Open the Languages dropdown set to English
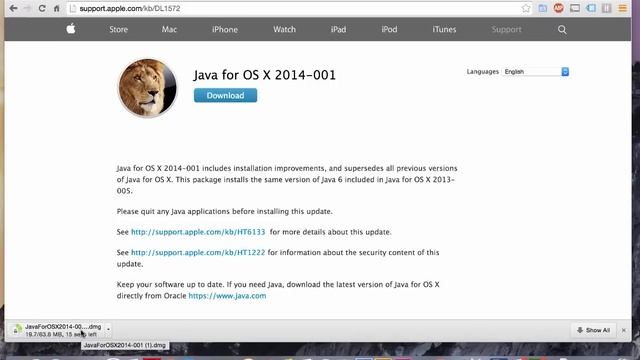Image resolution: width=640 pixels, height=360 pixels. tap(535, 71)
